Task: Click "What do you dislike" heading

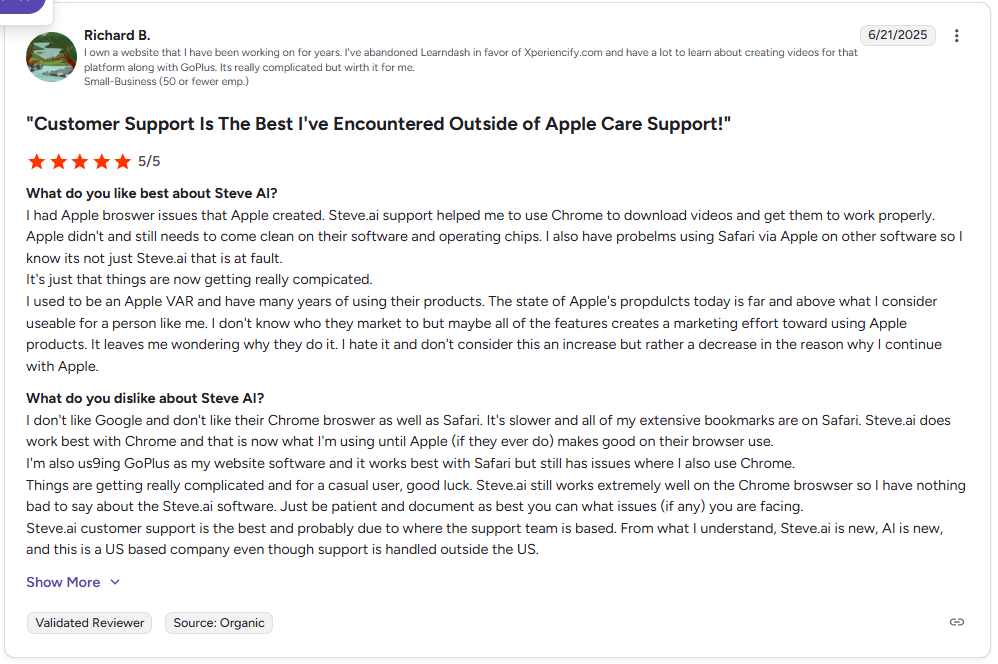Action: 145,398
